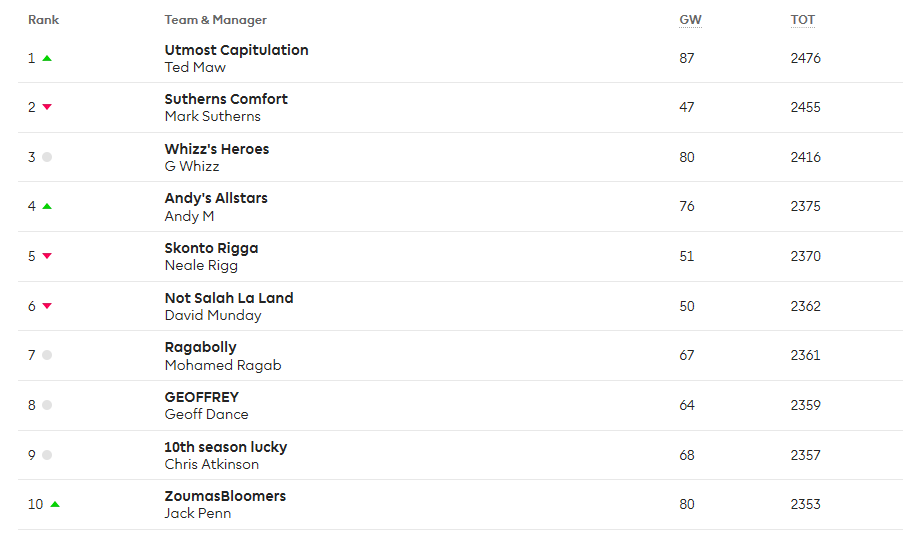
Task: Open 10th season lucky team
Action: coord(226,447)
